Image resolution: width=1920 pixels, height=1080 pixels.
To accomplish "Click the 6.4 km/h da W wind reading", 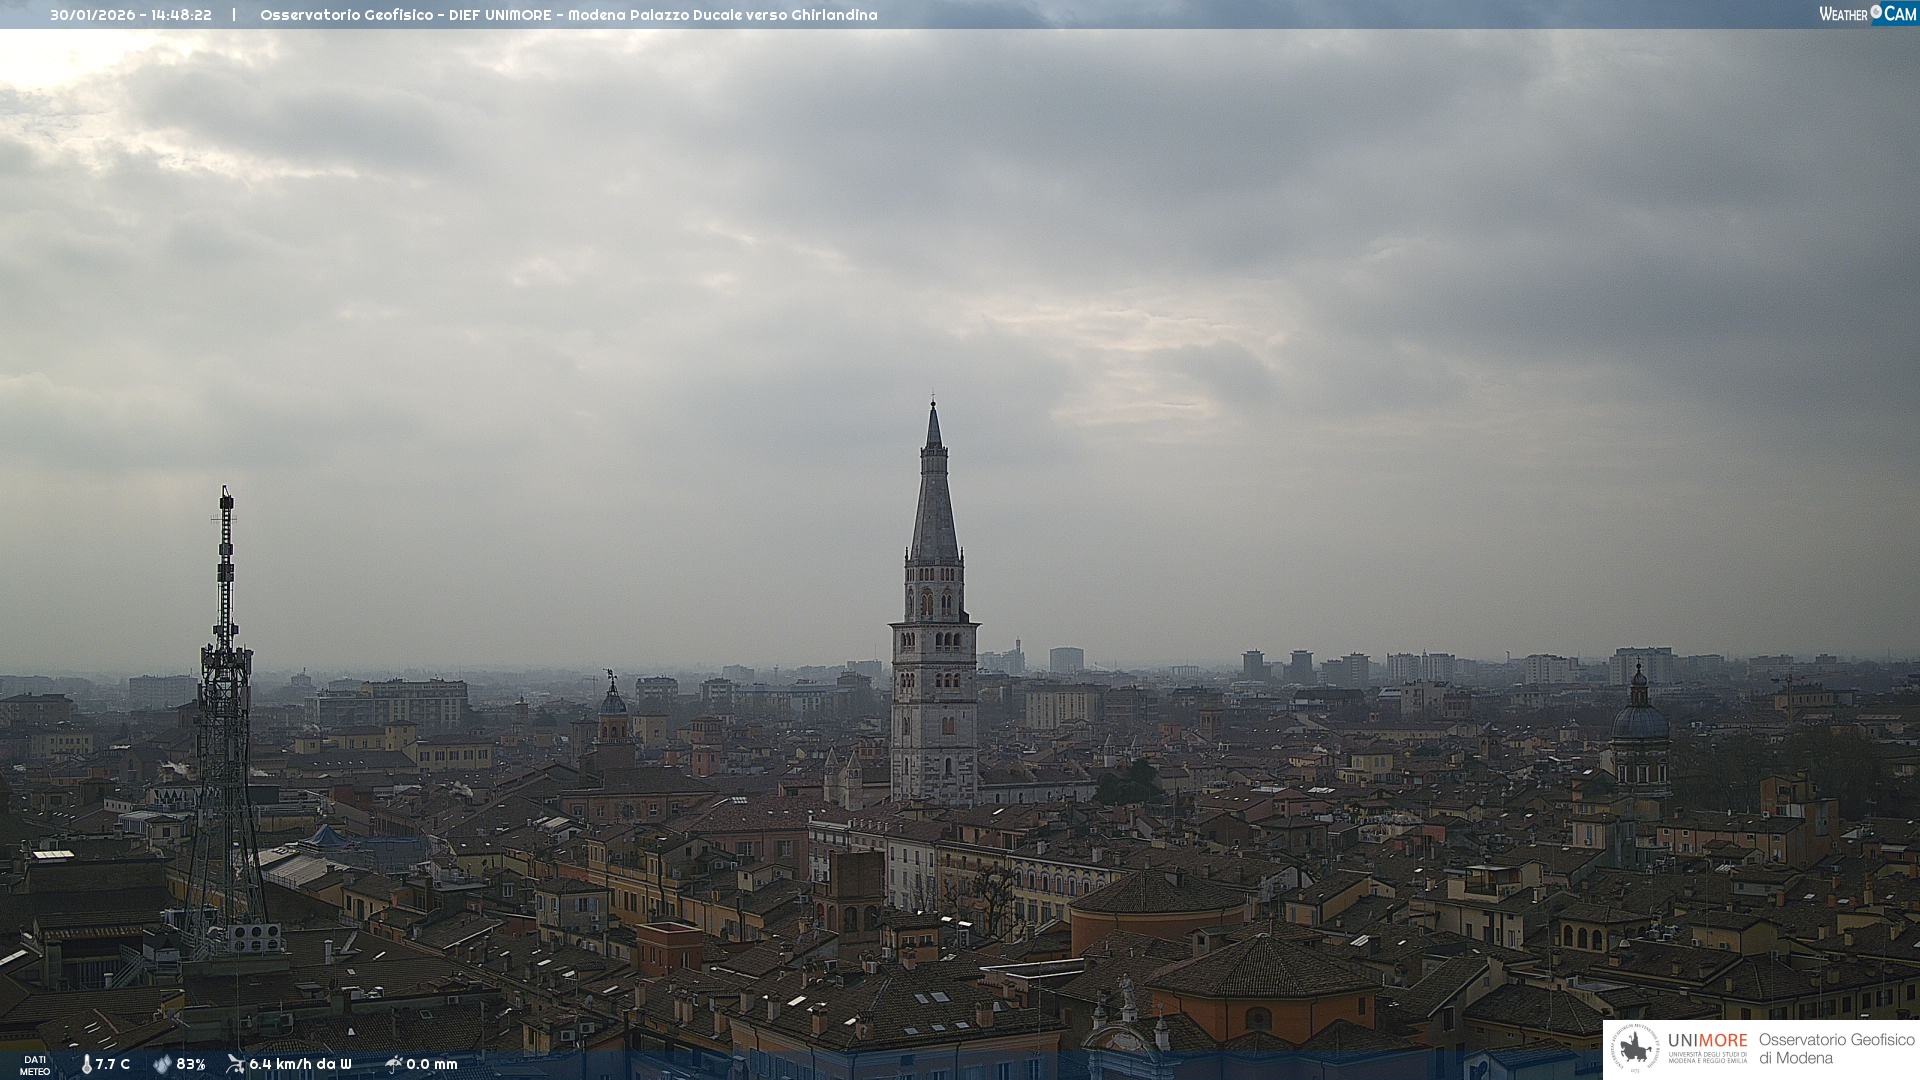I will click(300, 1064).
